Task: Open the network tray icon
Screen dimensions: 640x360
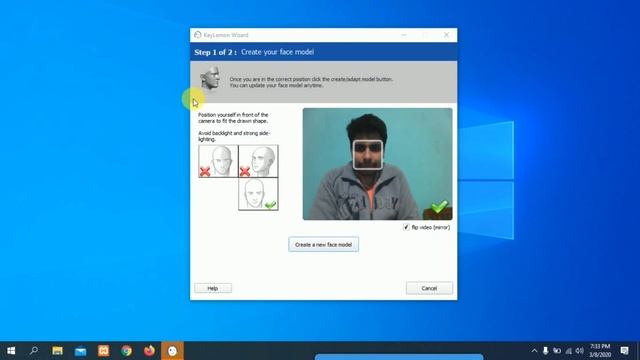Action: point(569,351)
